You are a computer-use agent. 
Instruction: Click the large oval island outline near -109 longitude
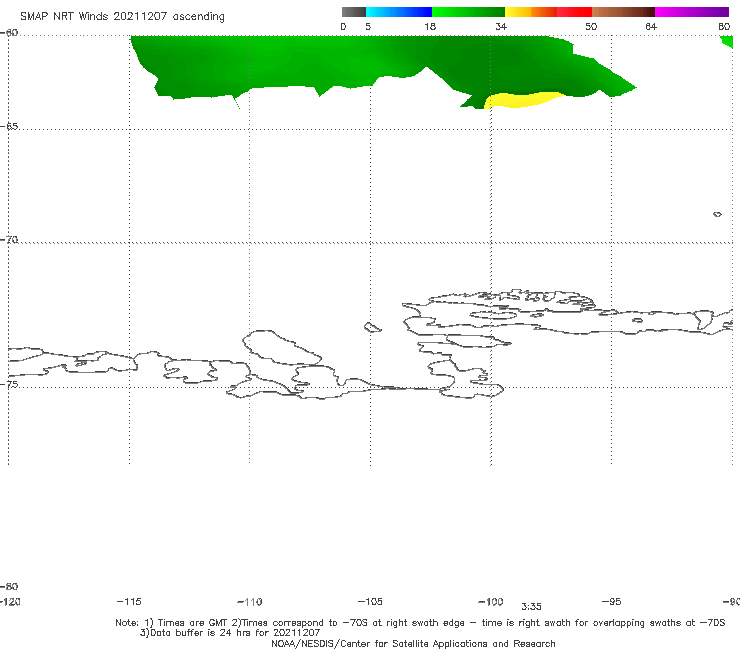[x=282, y=347]
